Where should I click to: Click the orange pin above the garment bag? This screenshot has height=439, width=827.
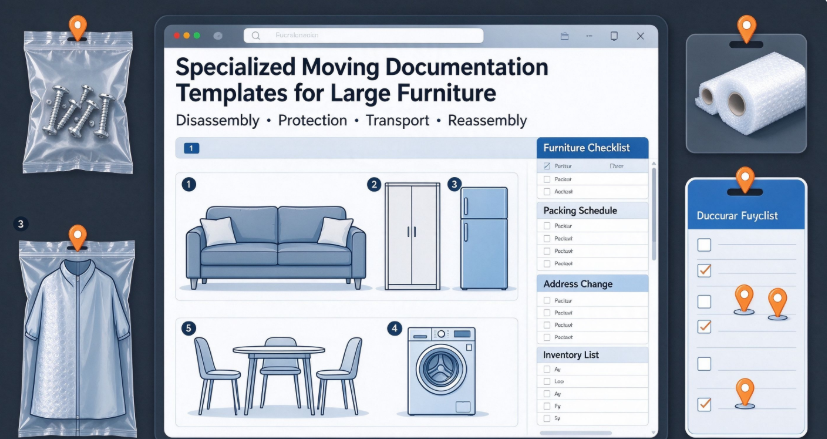(x=78, y=237)
